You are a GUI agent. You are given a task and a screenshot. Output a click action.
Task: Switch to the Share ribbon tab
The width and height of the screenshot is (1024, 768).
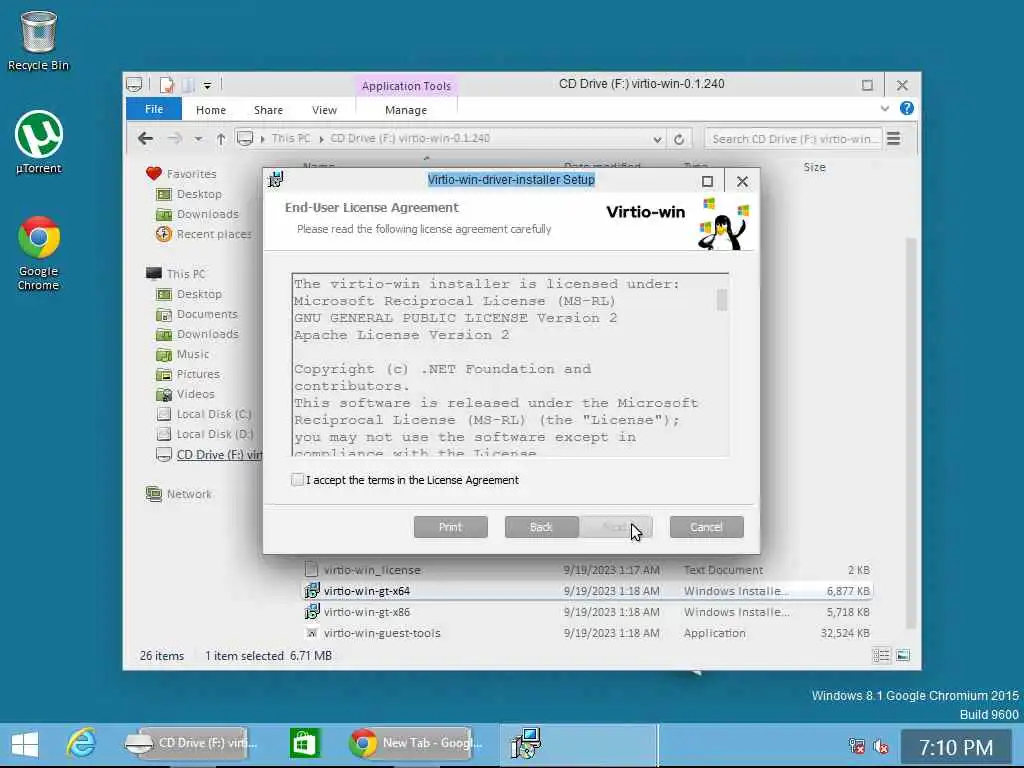[x=268, y=110]
